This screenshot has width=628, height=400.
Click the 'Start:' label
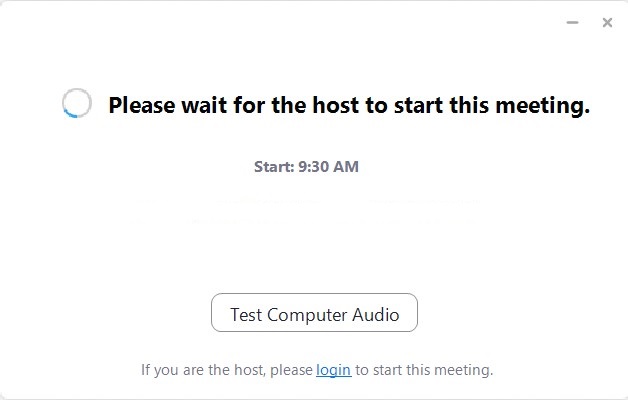[274, 167]
